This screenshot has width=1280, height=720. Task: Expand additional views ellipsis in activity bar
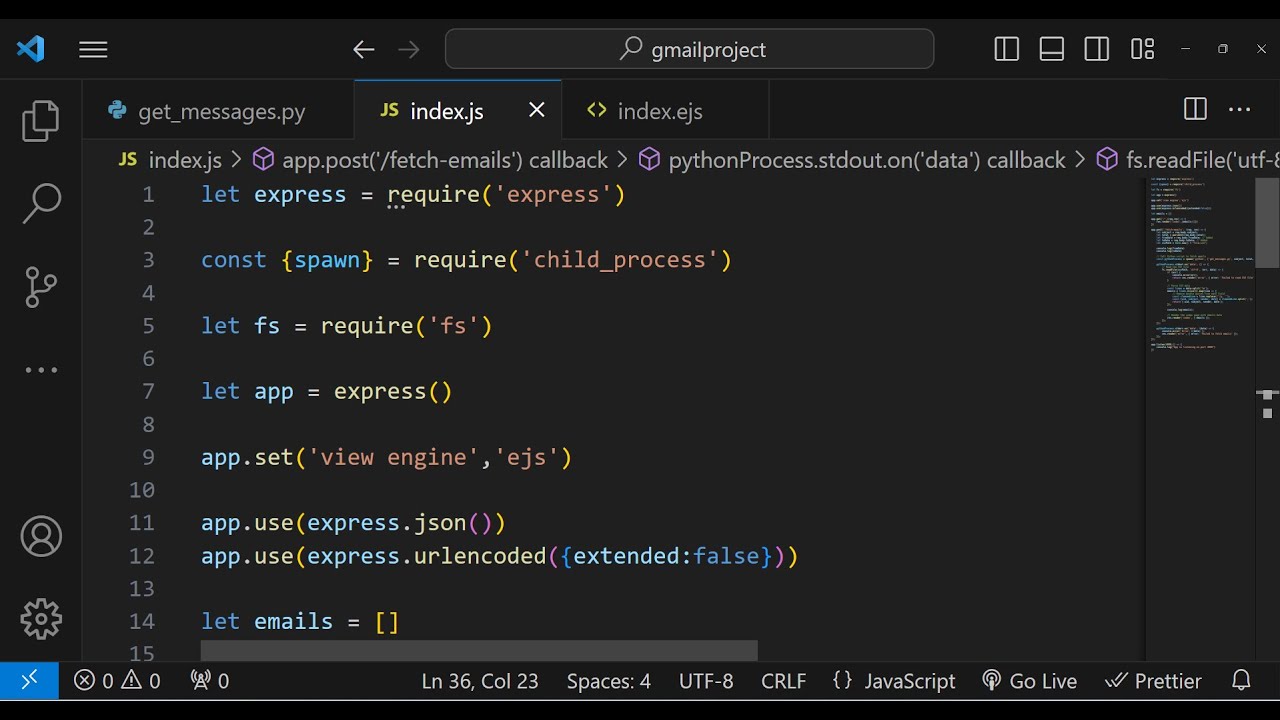click(x=41, y=370)
